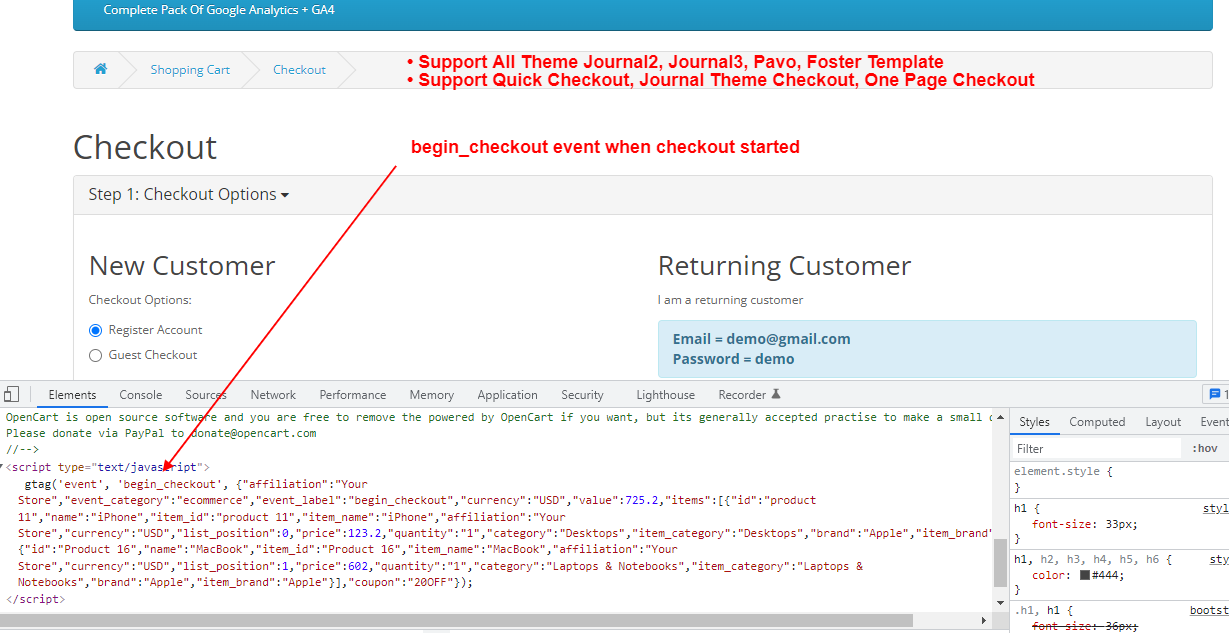Click the Shopping Cart breadcrumb link

[190, 70]
